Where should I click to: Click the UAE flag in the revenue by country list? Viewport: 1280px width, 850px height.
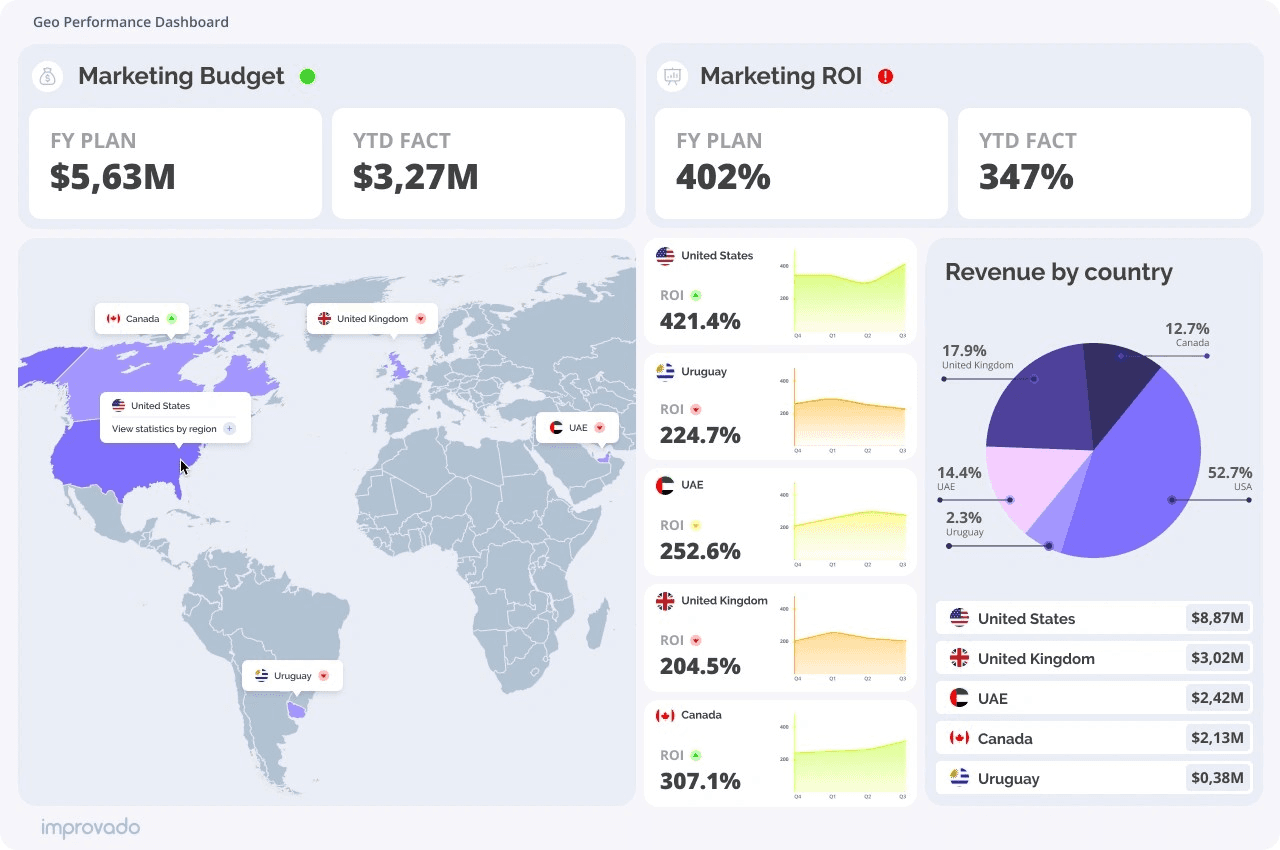click(x=961, y=697)
